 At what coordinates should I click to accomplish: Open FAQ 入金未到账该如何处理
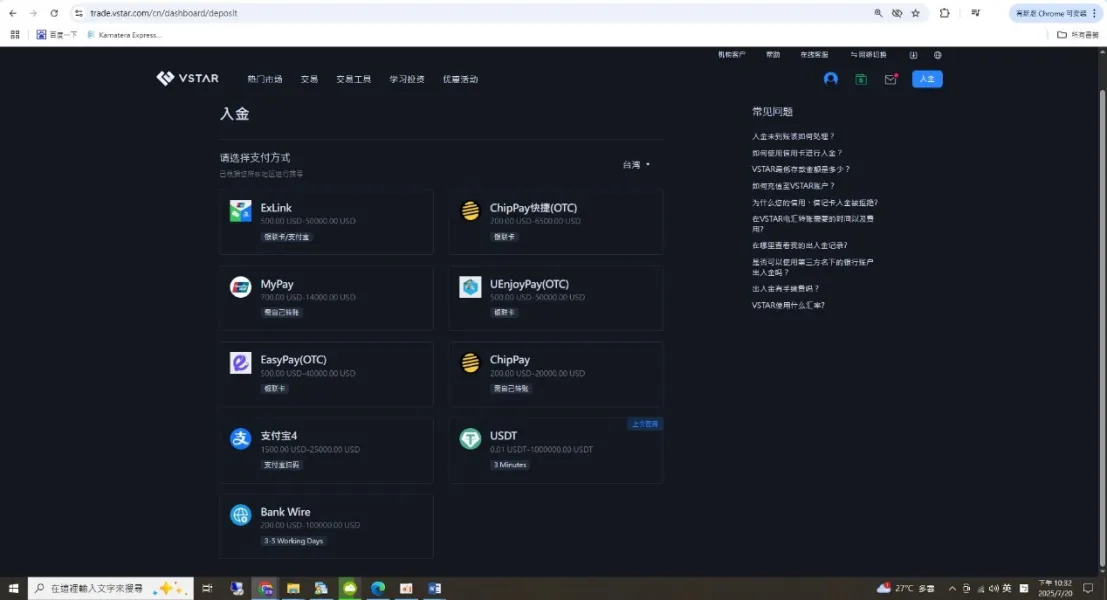[793, 136]
